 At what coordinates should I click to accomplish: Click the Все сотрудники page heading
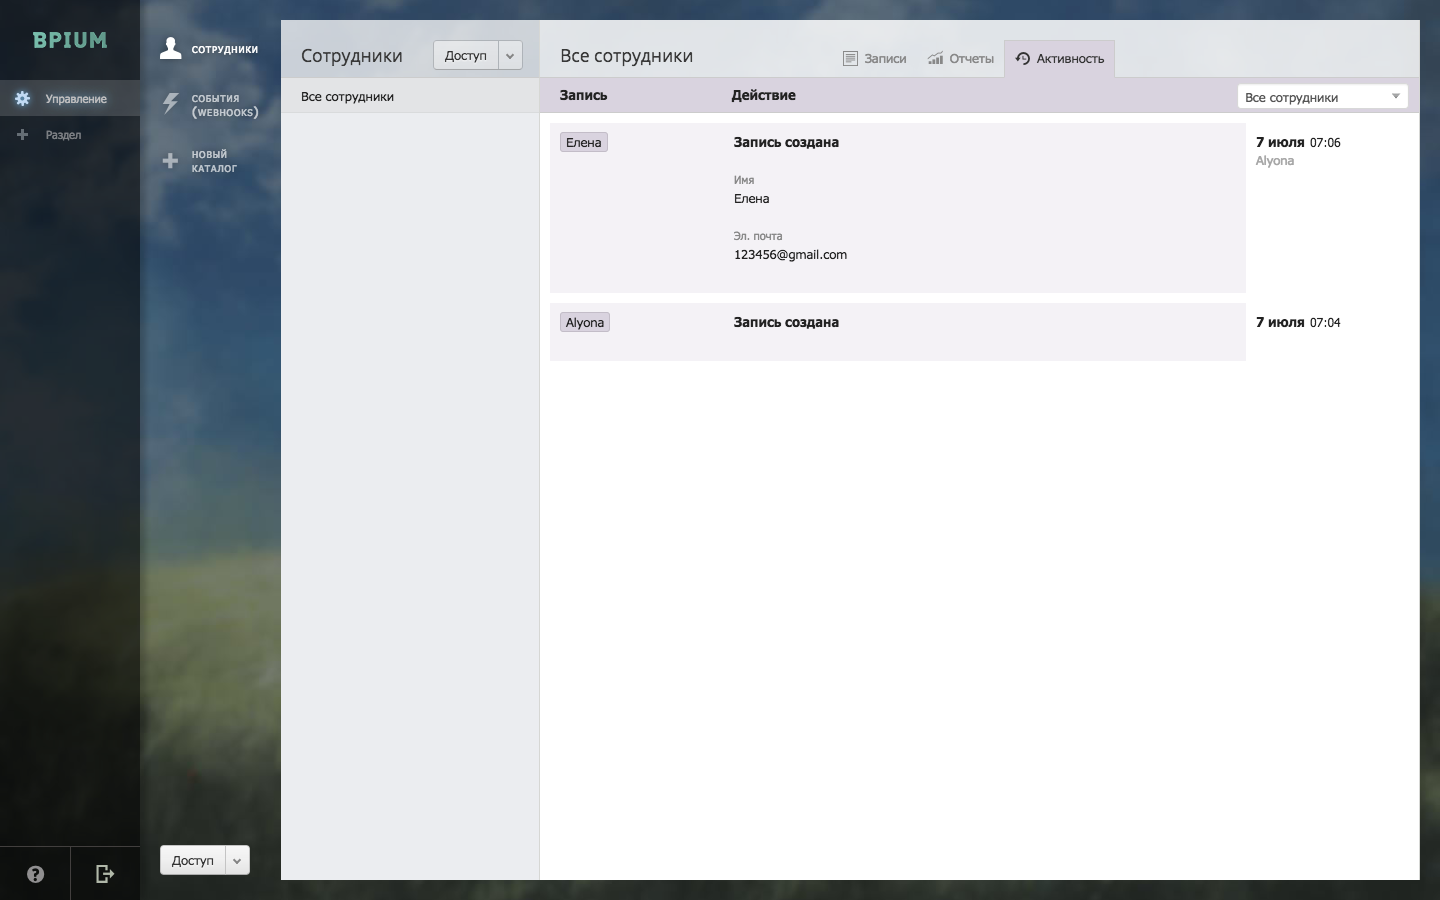626,56
